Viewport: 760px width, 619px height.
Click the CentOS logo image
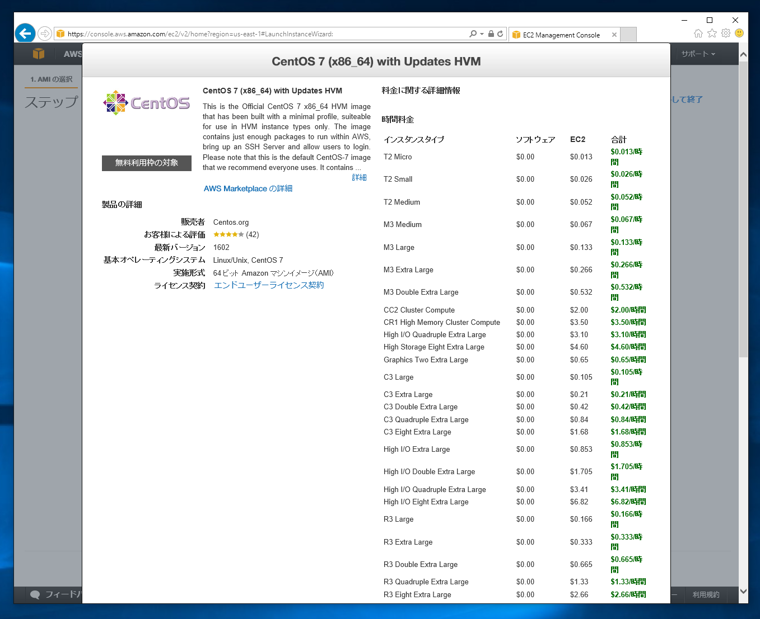point(146,103)
